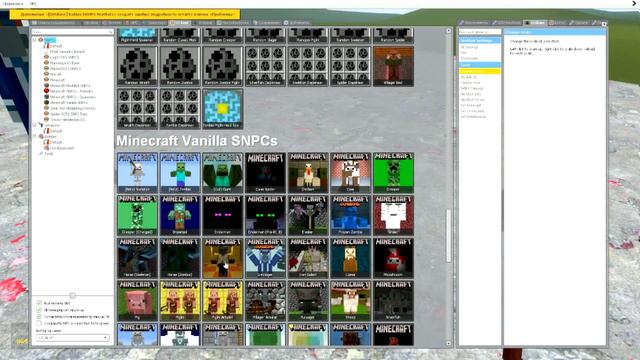Select the Sheep NPC tile
Viewport: 640px width, 360px height.
tap(351, 300)
